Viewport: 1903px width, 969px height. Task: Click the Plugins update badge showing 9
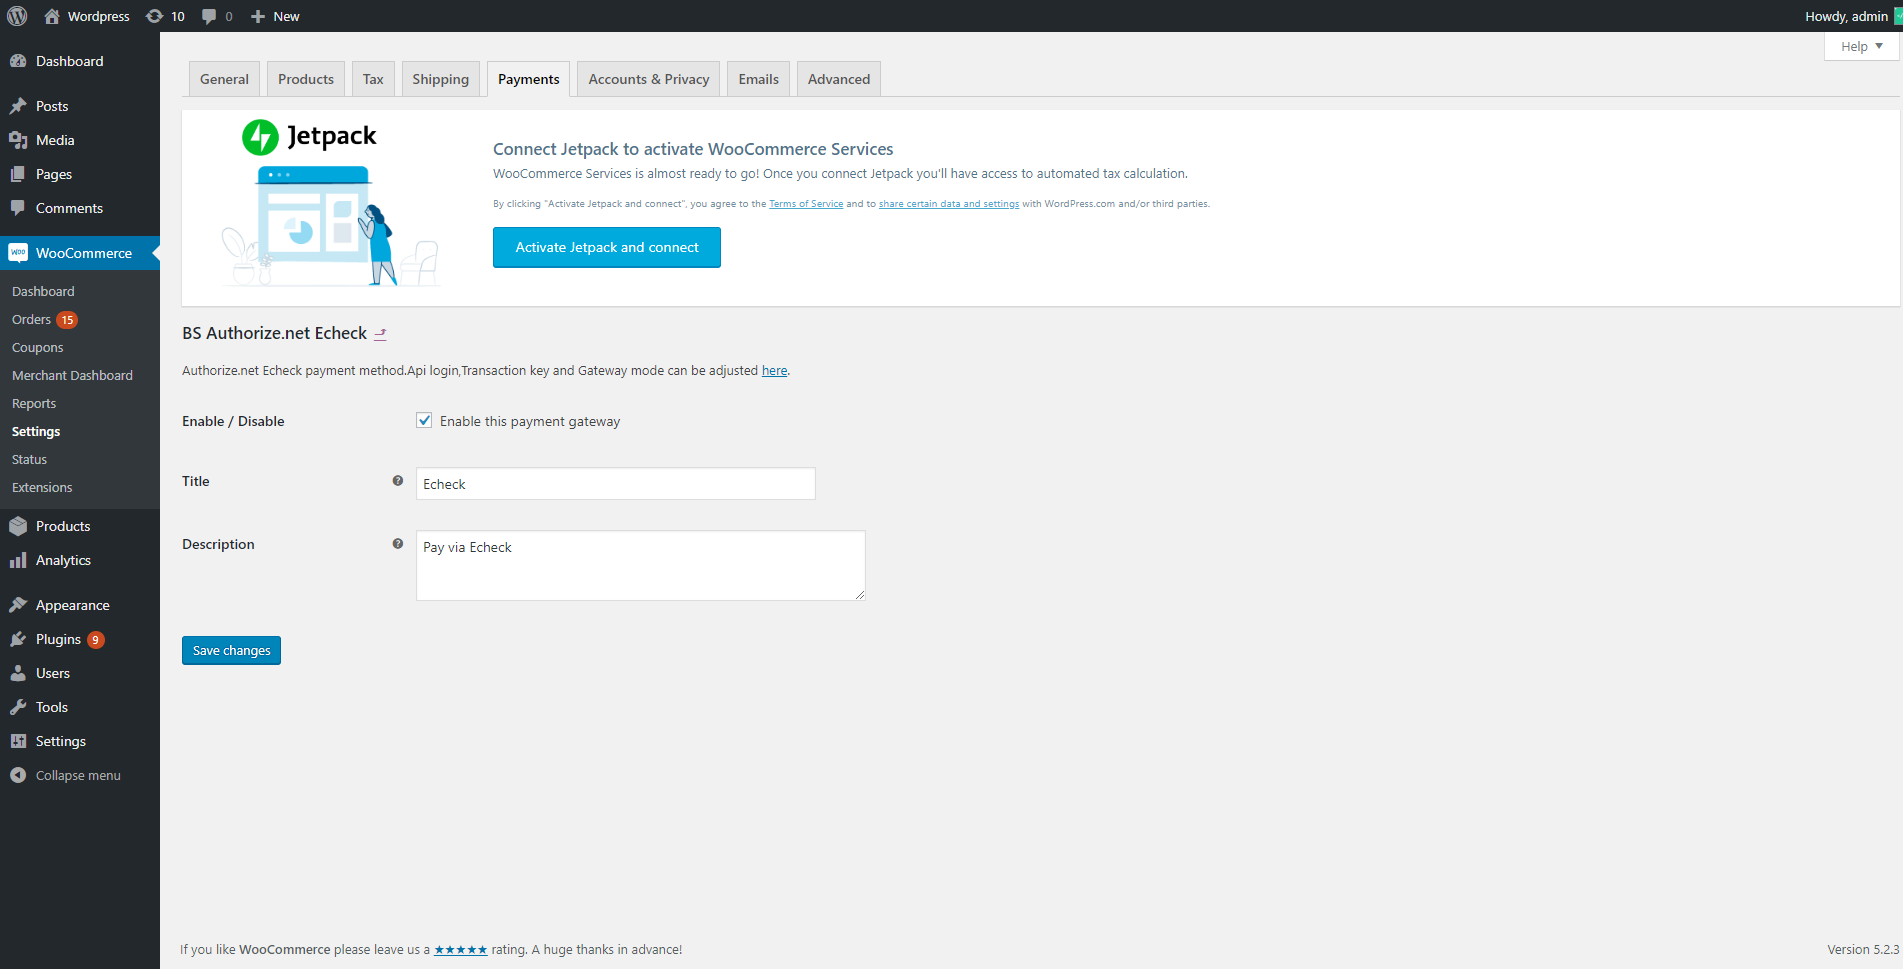coord(96,640)
